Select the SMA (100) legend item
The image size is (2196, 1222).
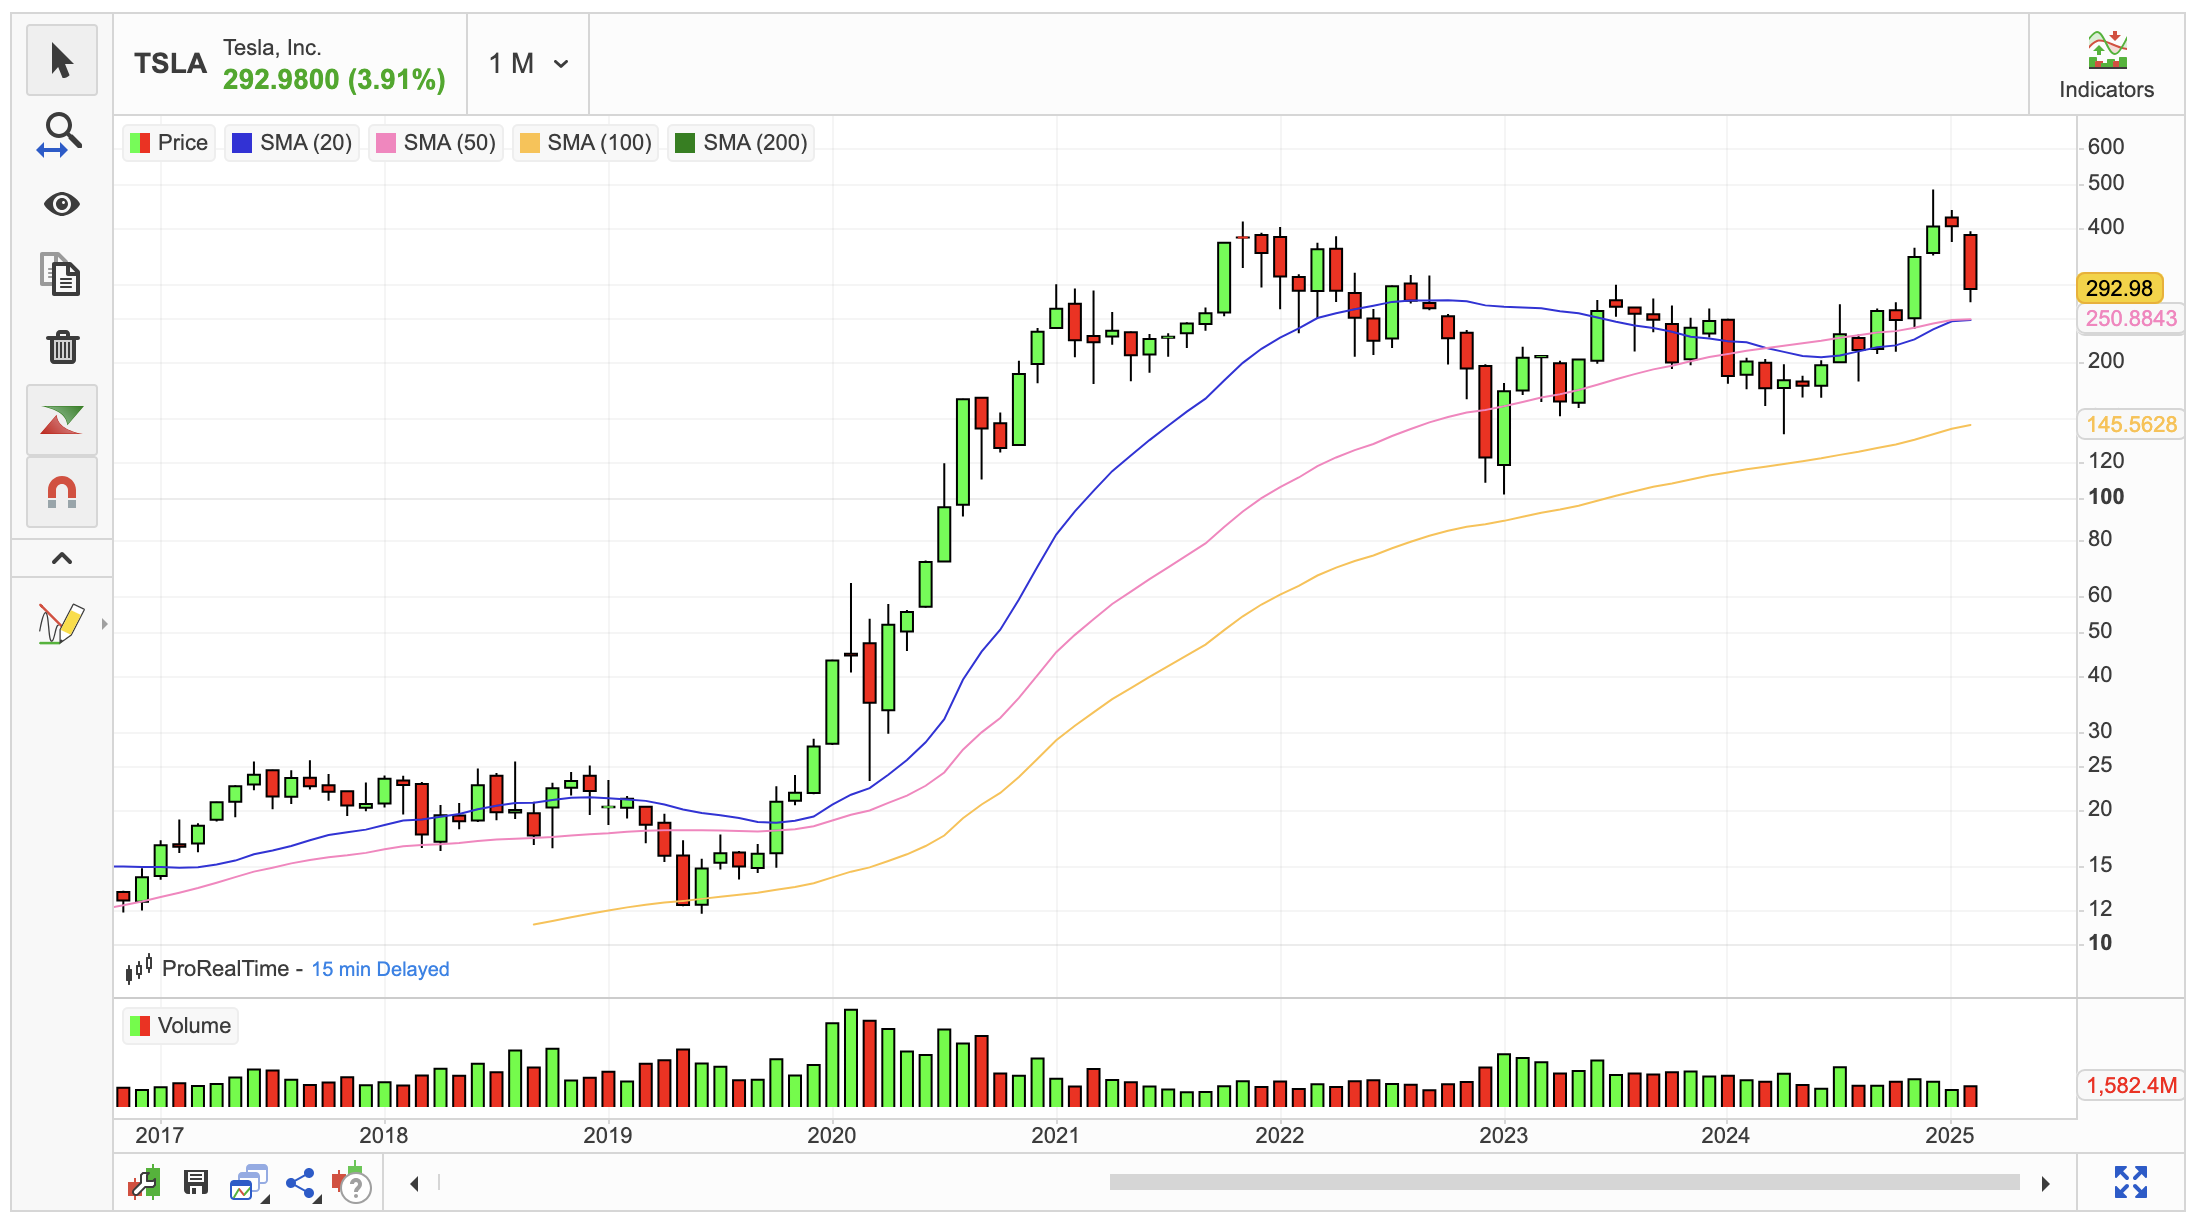click(586, 143)
